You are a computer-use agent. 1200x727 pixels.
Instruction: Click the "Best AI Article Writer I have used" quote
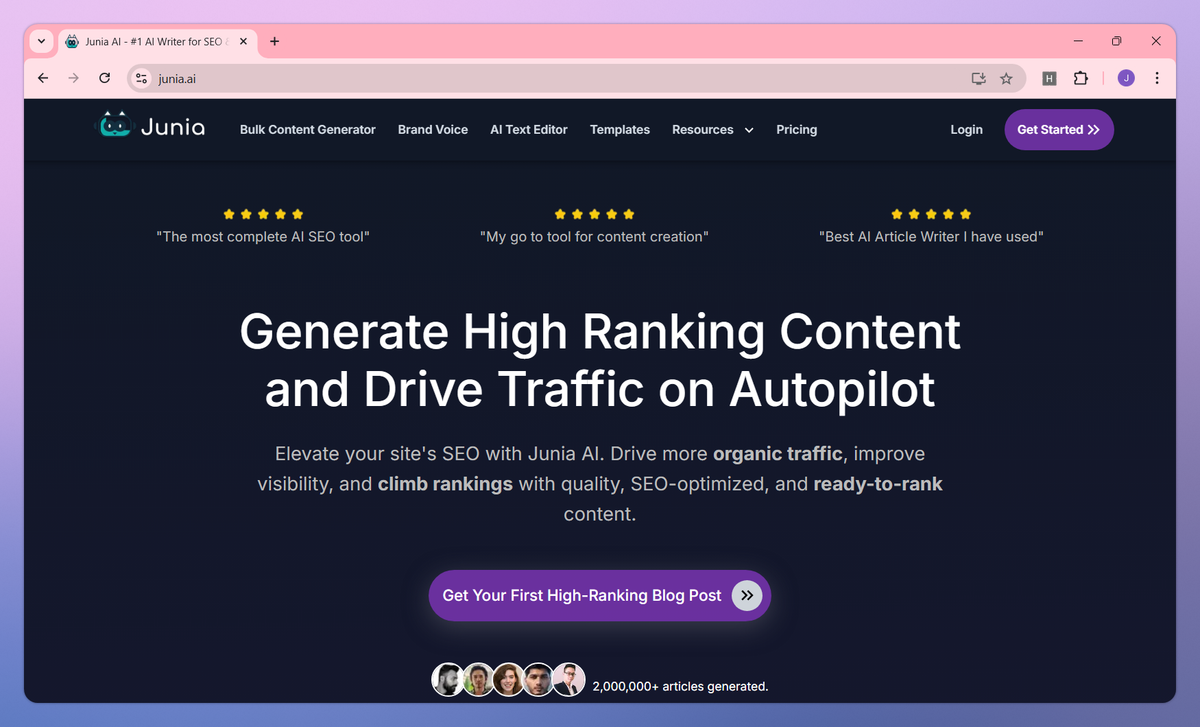pos(931,237)
